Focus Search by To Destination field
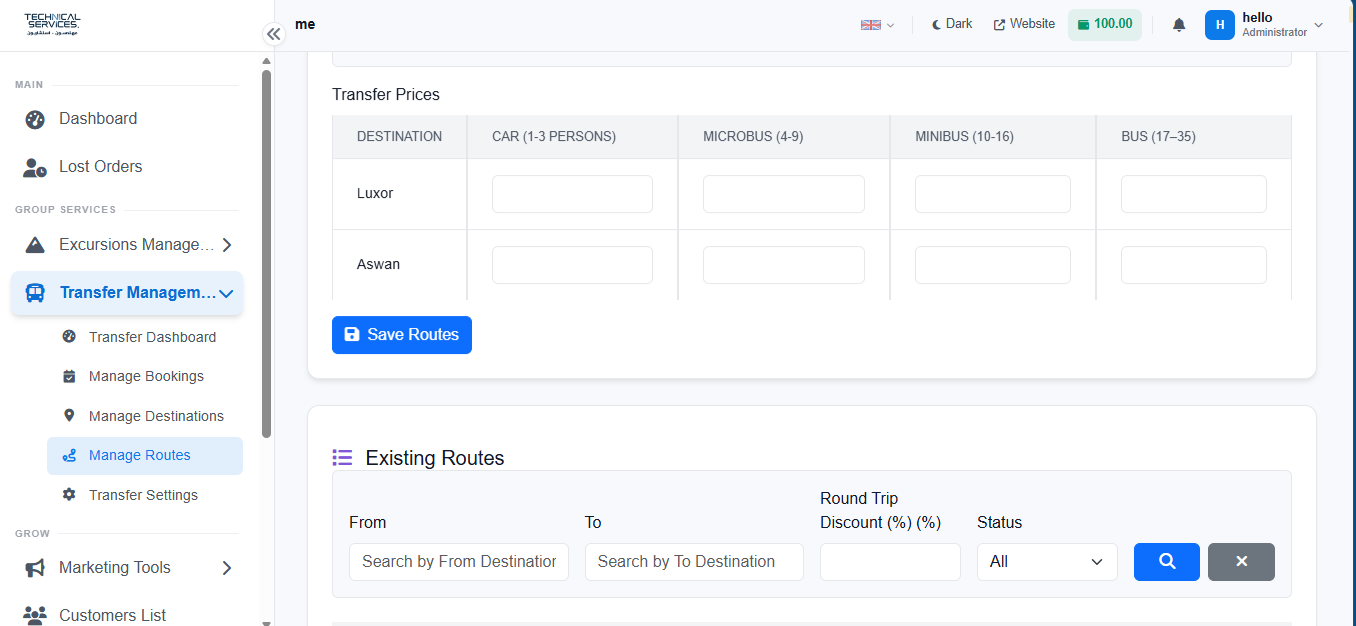This screenshot has height=626, width=1356. [x=694, y=562]
